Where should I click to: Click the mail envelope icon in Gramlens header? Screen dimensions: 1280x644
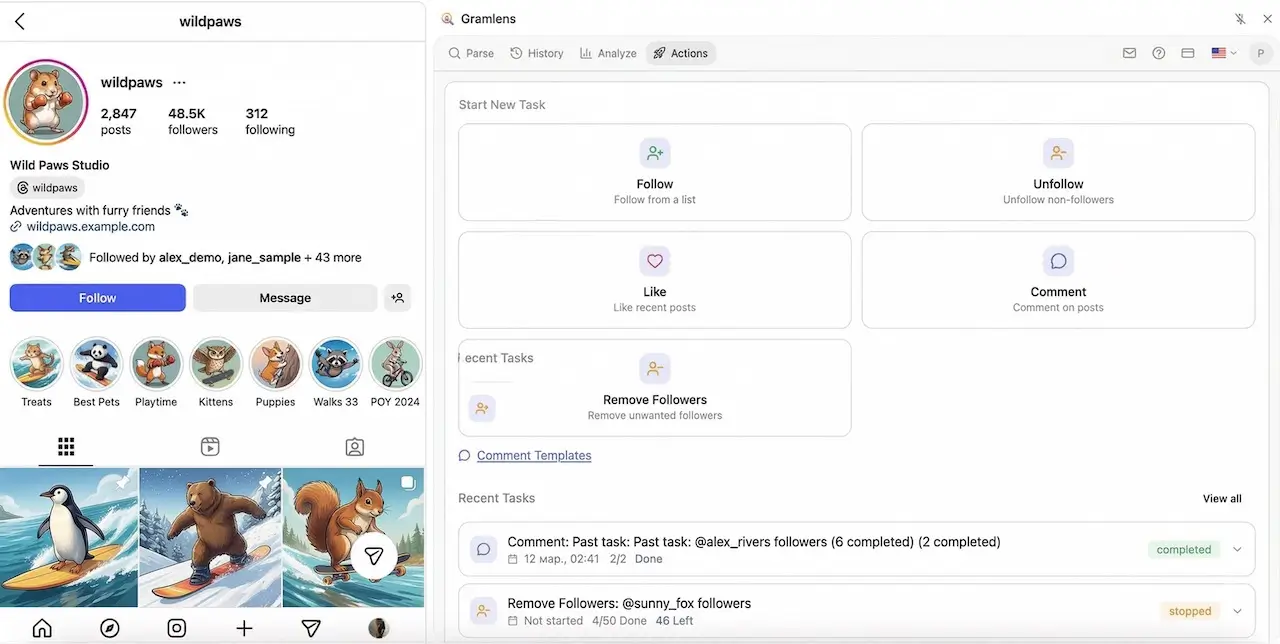1130,53
